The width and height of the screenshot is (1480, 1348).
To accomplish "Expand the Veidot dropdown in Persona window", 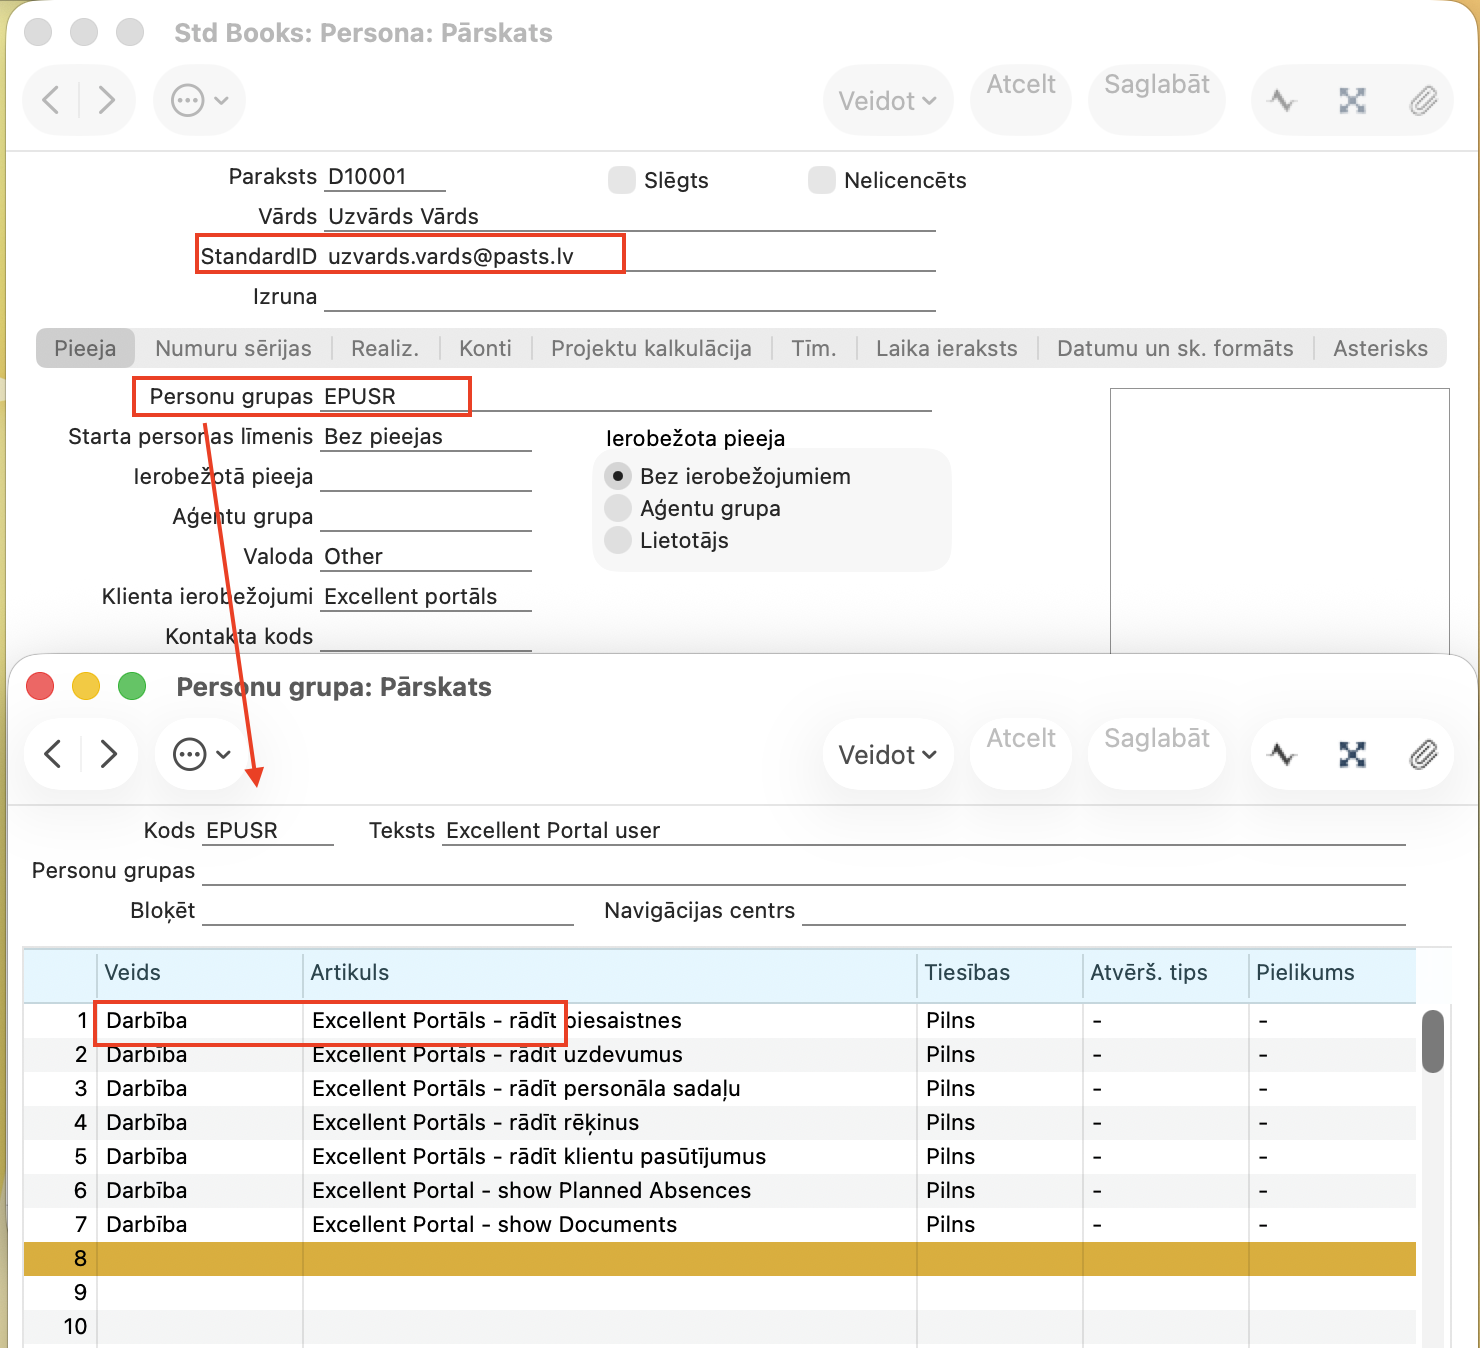I will (887, 101).
